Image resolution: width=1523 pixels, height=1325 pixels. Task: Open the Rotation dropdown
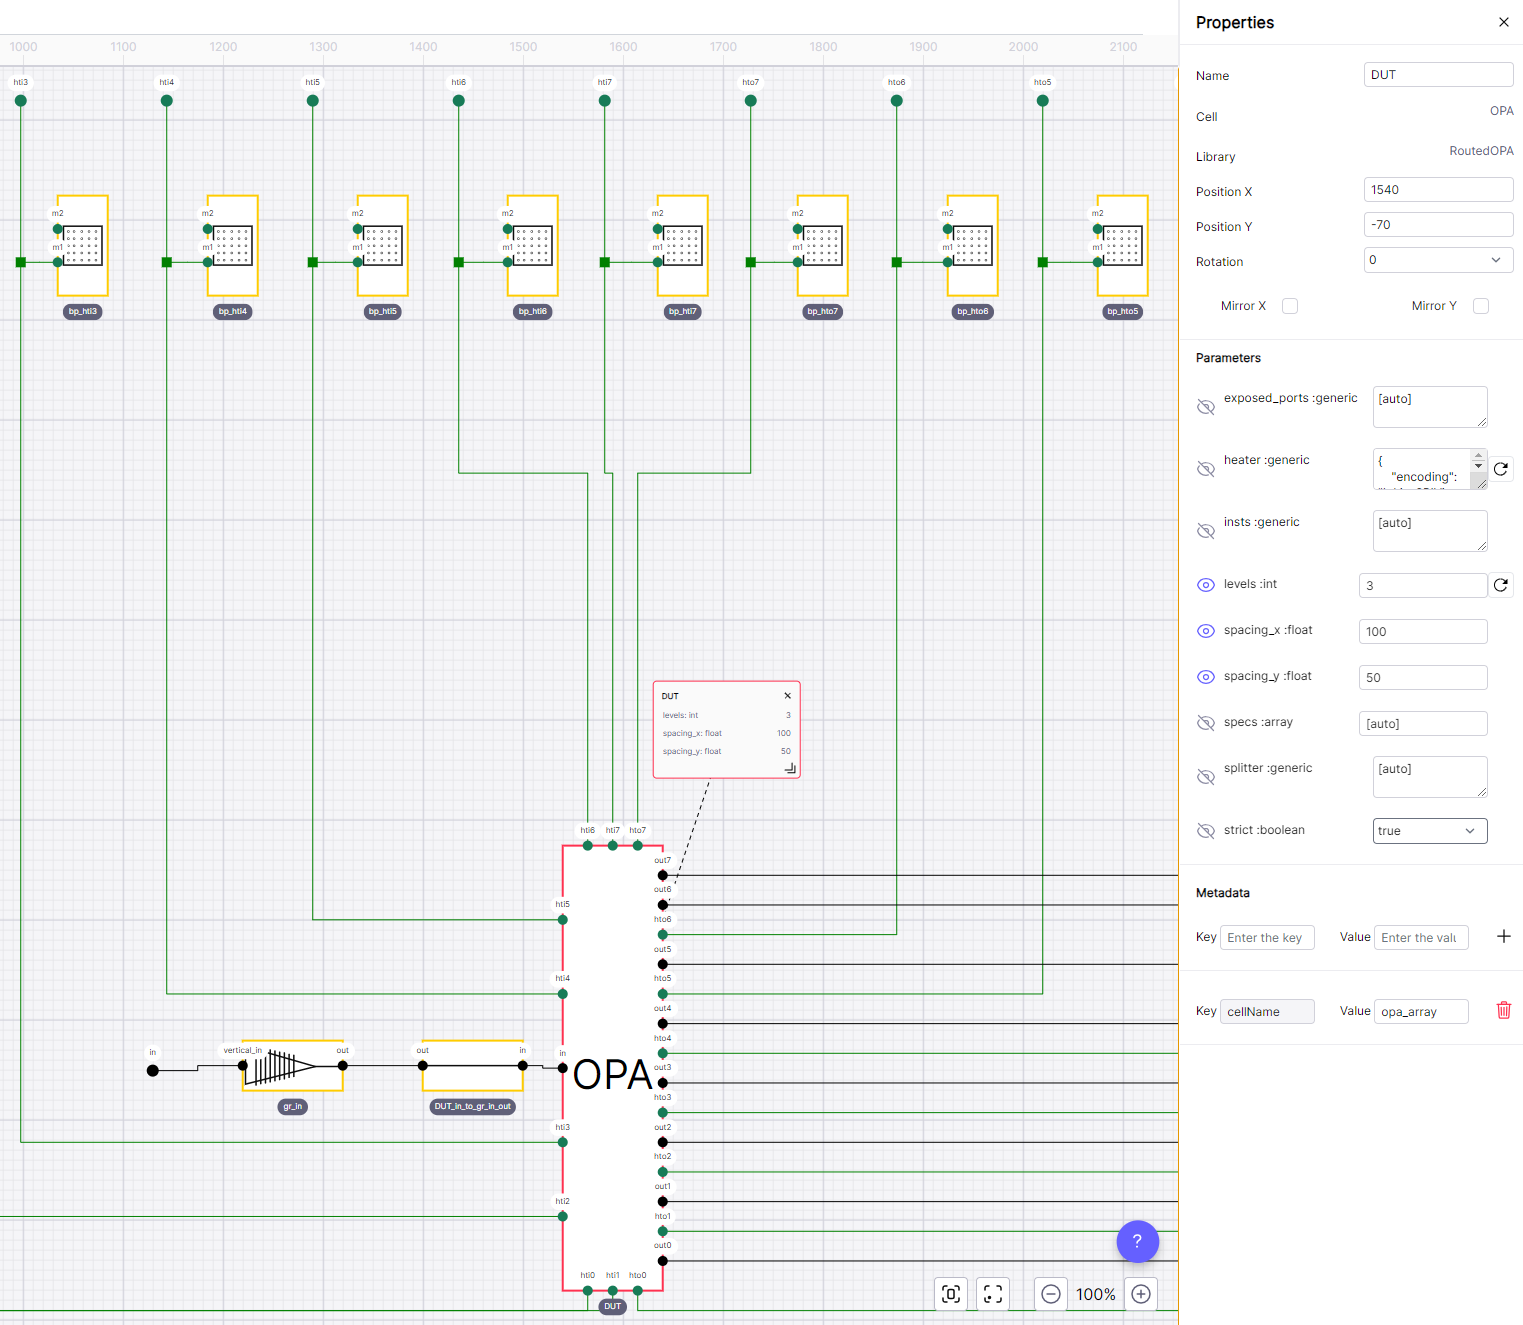pos(1438,260)
